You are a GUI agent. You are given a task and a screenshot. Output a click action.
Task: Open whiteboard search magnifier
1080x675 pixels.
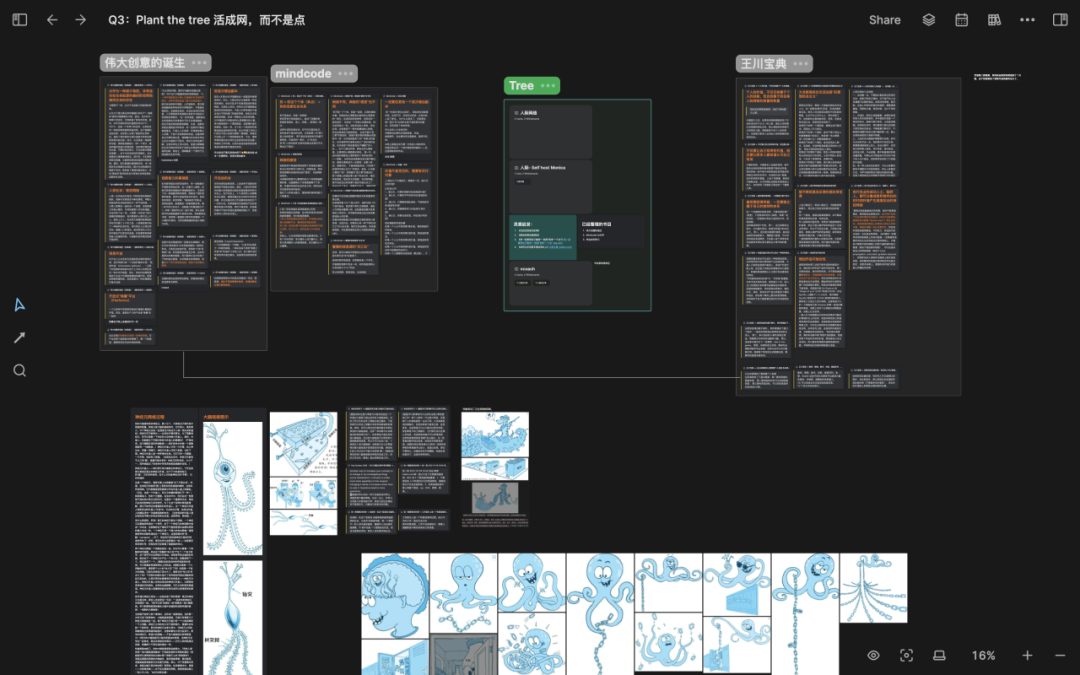tap(19, 371)
